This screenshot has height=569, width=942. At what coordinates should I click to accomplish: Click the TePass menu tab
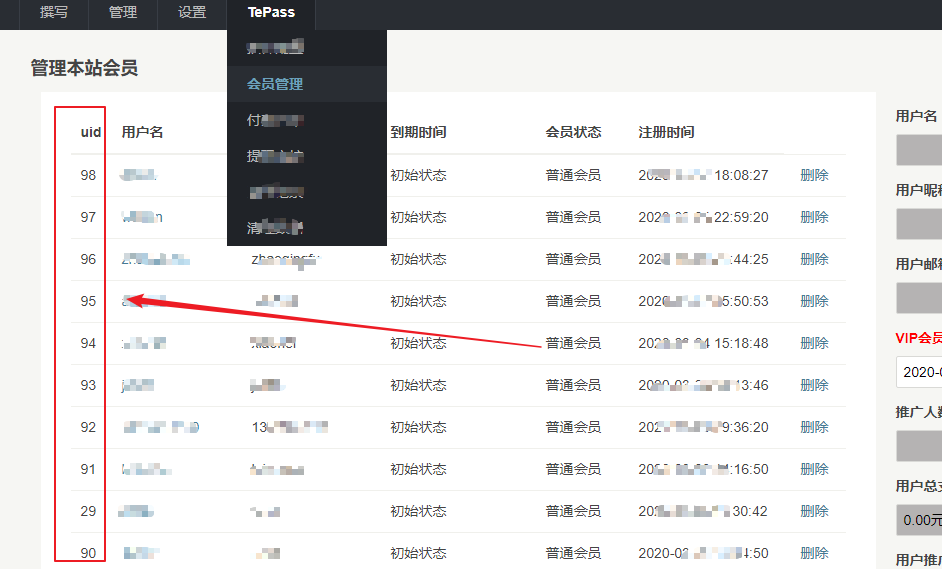point(271,13)
